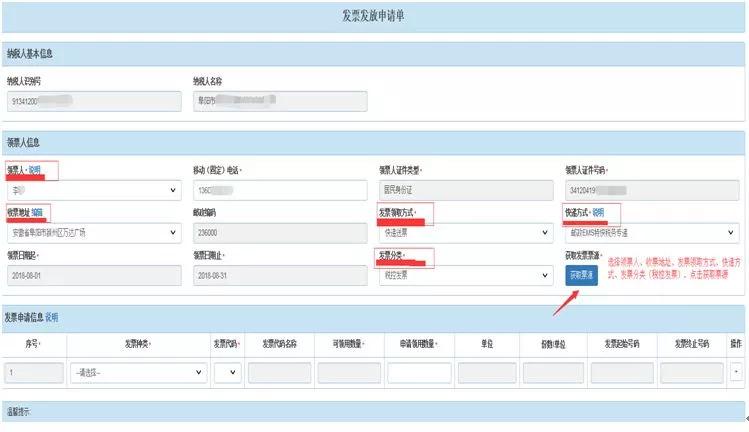This screenshot has height=432, width=749.
Task: Click the 发票发放申请单 page title
Action: tap(373, 16)
